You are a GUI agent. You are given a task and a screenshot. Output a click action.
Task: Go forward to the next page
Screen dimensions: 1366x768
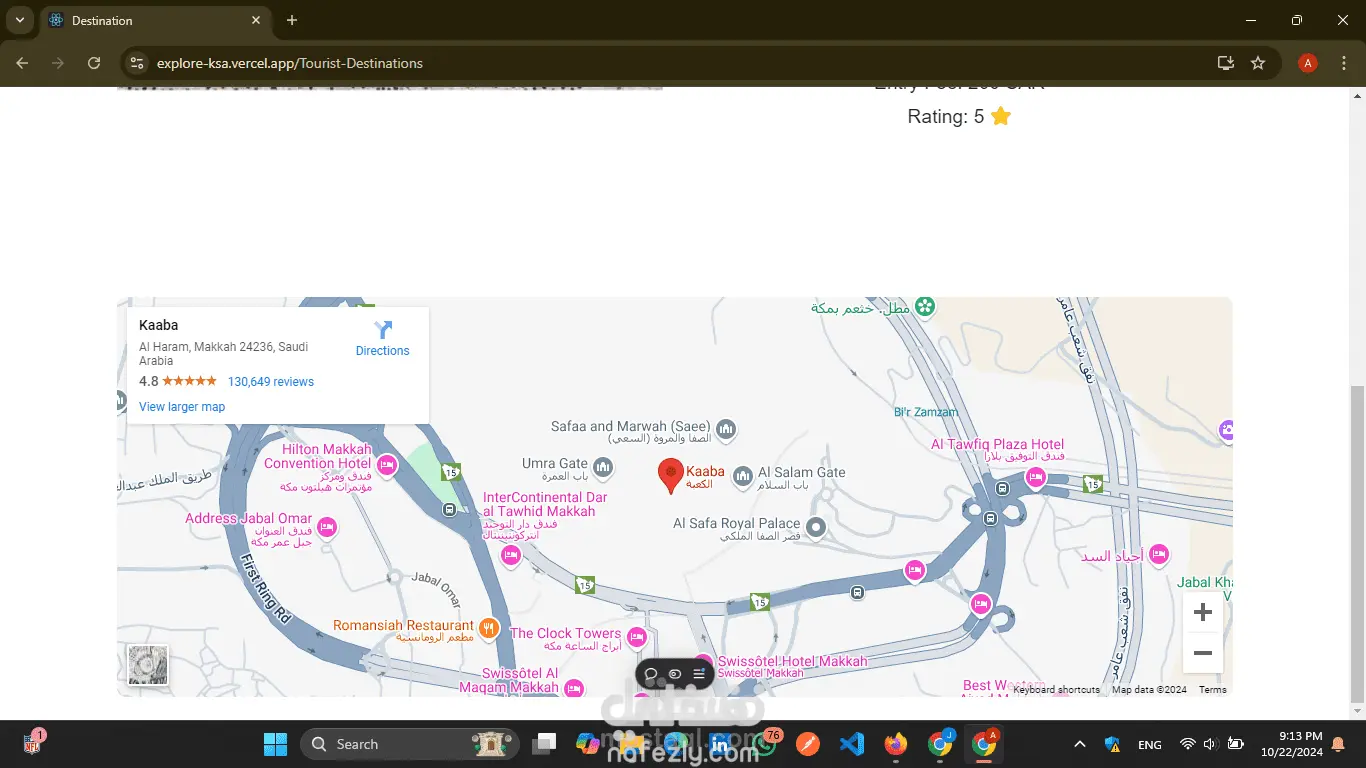coord(58,63)
